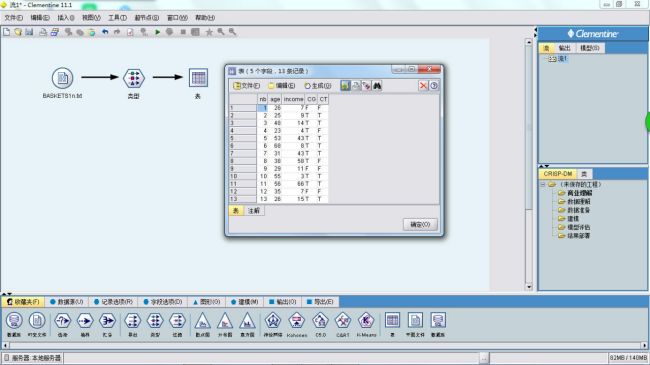Click the Open stream toolbar icon
650x365 pixels.
(x=18, y=32)
